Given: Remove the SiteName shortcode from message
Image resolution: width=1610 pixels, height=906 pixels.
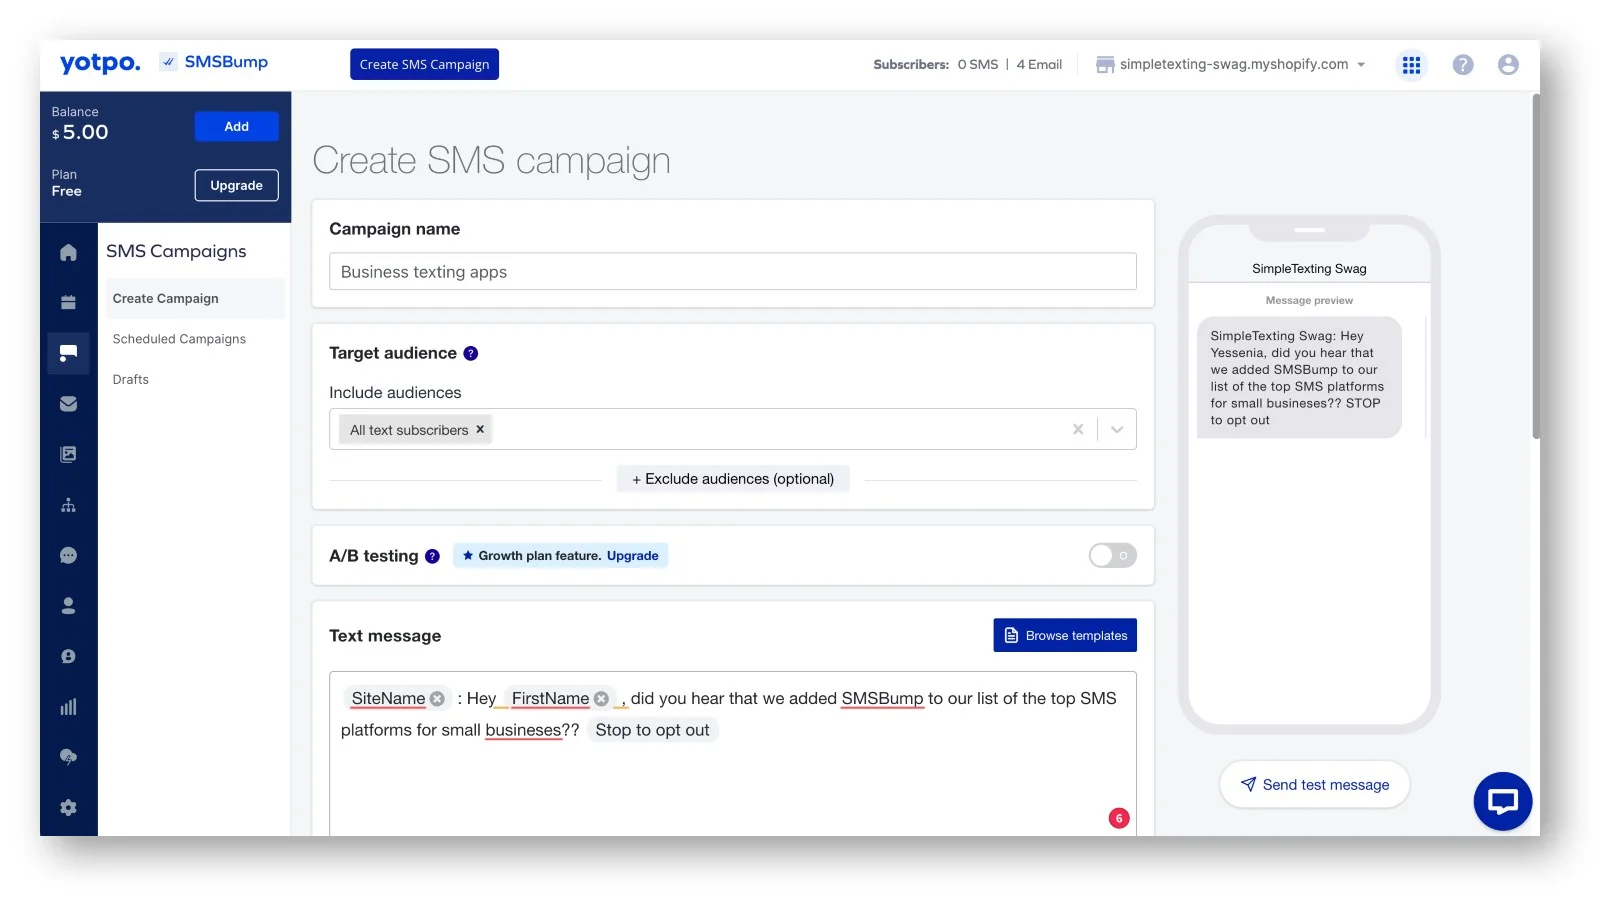Looking at the screenshot, I should 437,699.
